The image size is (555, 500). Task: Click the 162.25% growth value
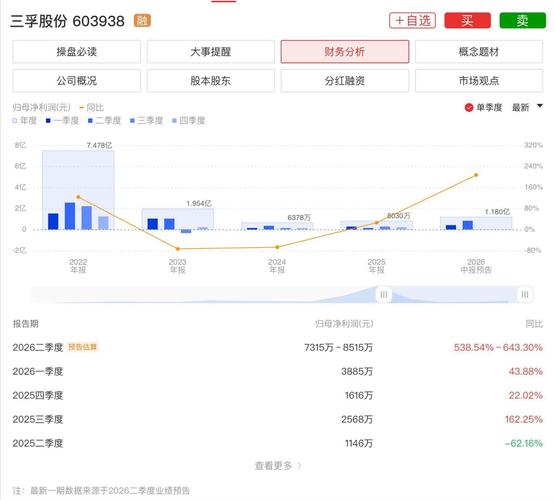524,420
